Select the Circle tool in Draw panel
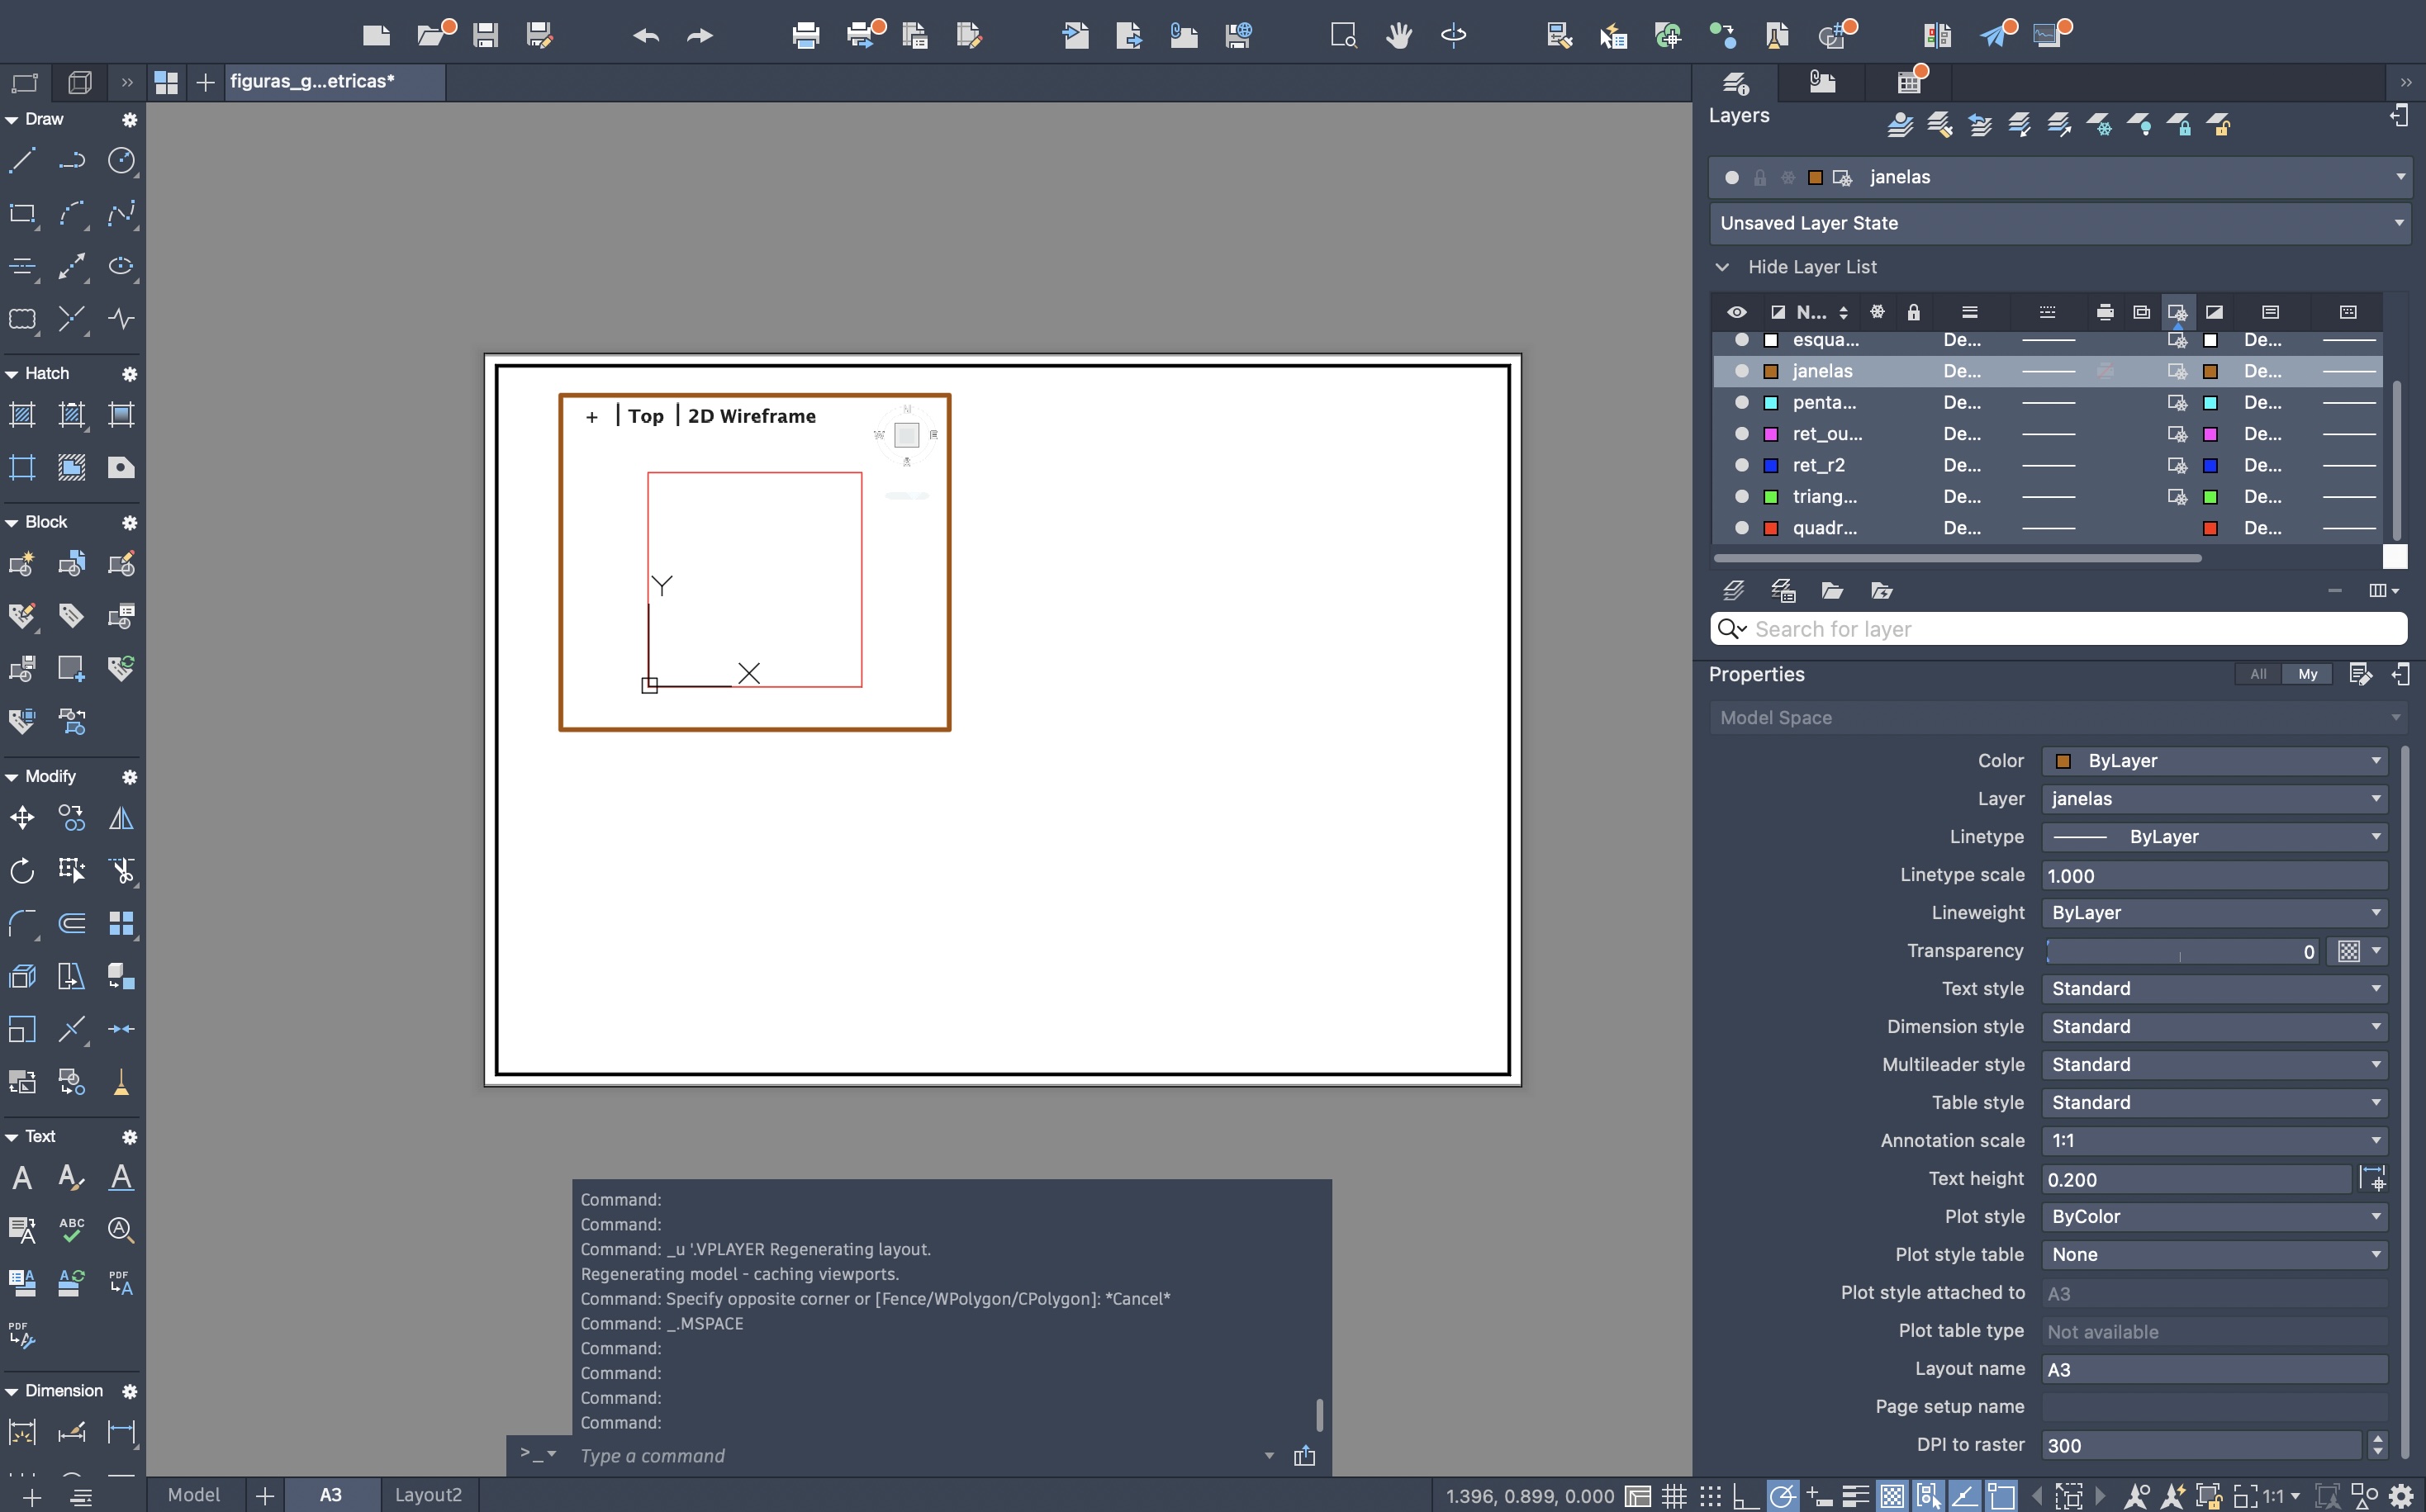This screenshot has width=2426, height=1512. click(x=121, y=160)
